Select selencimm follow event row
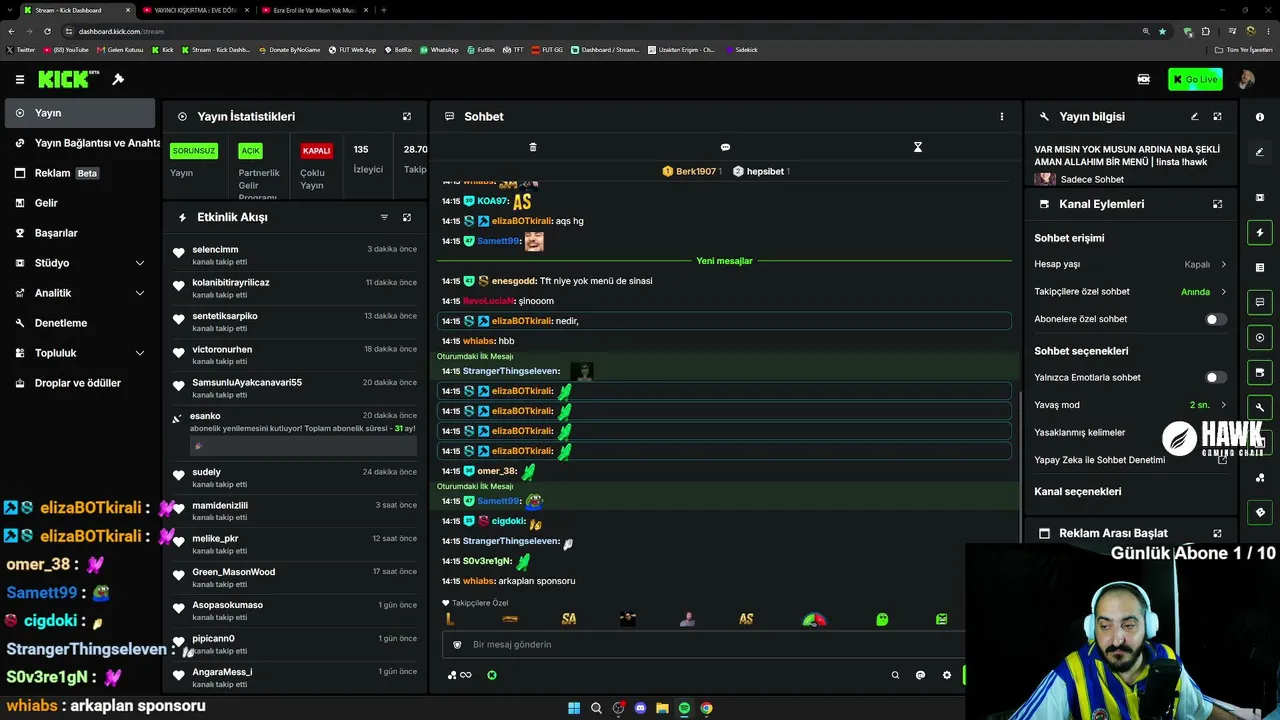 click(x=296, y=255)
